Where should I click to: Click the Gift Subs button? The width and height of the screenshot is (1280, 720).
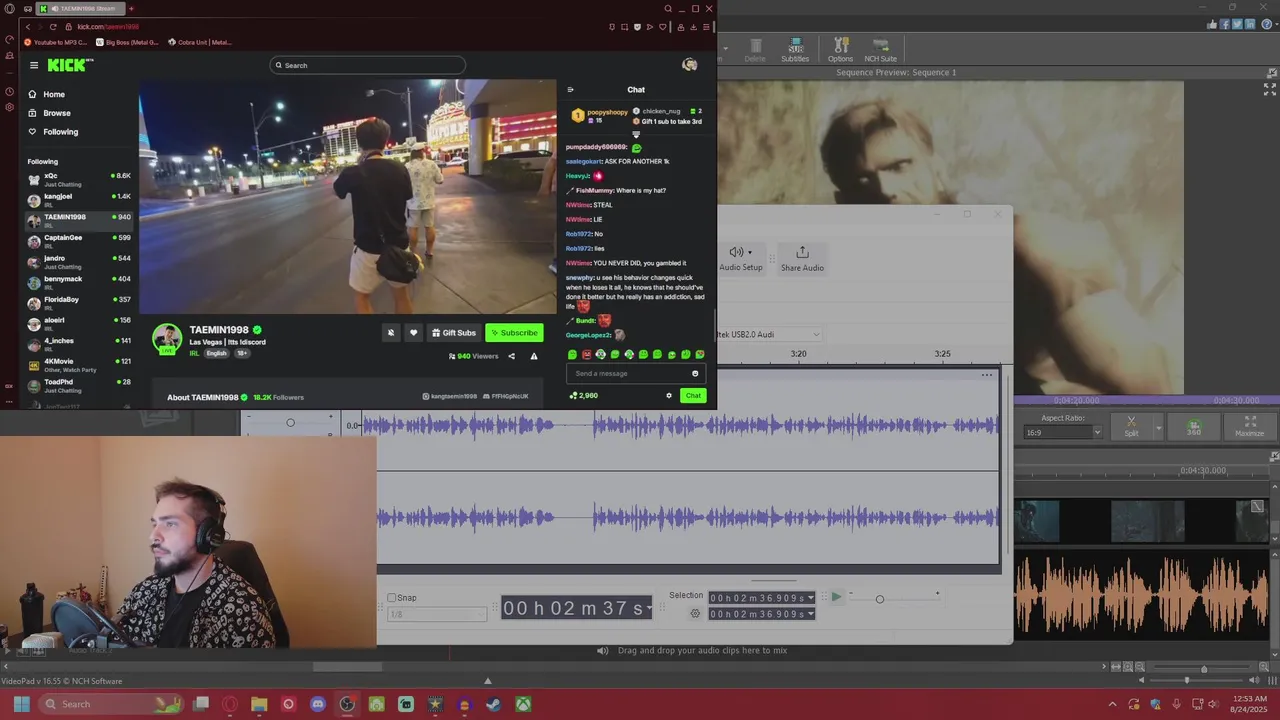[x=454, y=333]
